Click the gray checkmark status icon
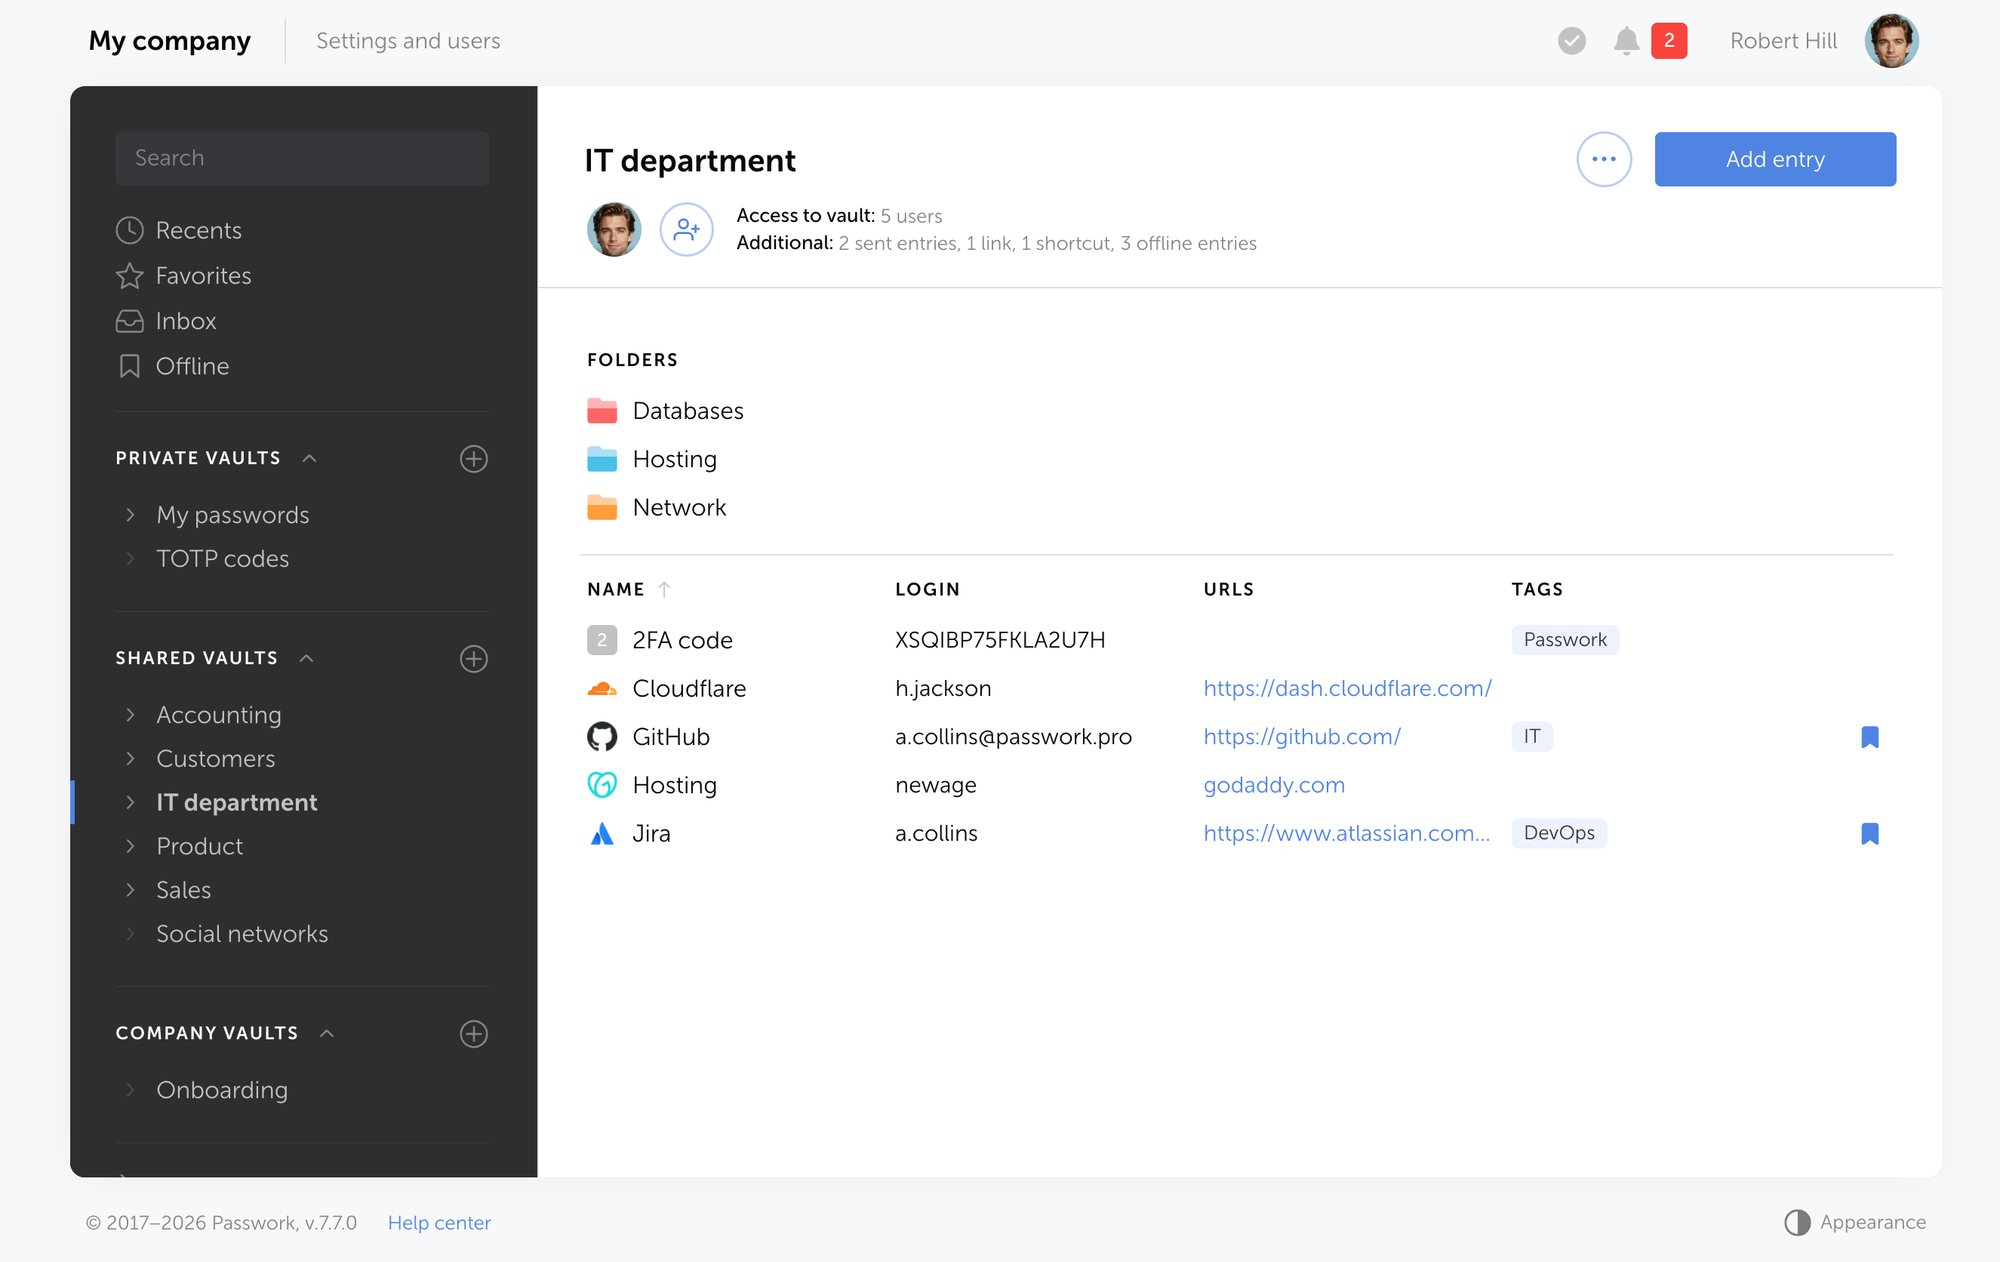The height and width of the screenshot is (1262, 2000). click(1572, 41)
